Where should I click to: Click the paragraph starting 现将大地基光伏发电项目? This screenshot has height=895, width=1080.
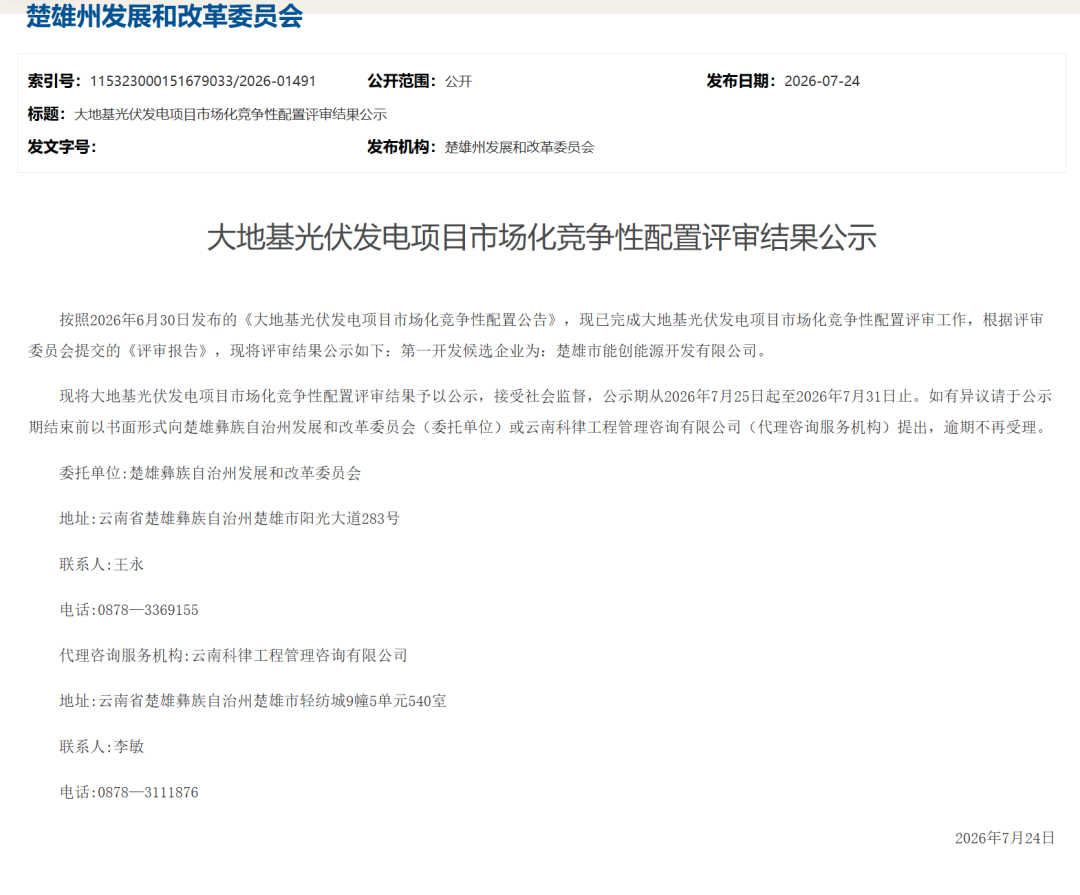click(x=540, y=412)
